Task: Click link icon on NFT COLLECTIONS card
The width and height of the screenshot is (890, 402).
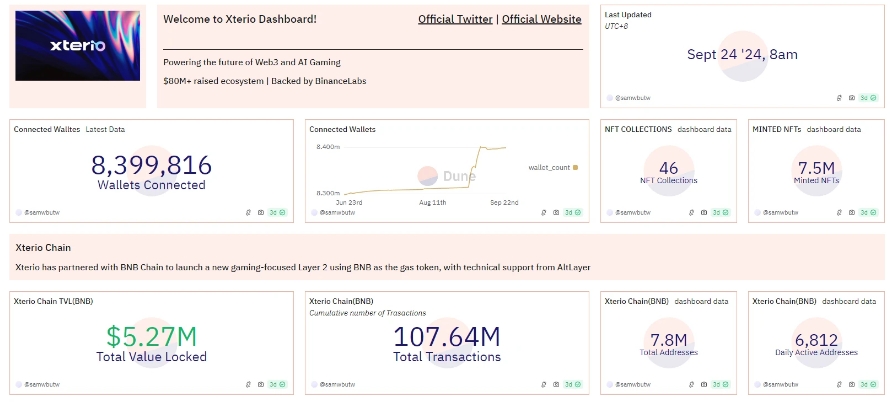Action: click(691, 212)
